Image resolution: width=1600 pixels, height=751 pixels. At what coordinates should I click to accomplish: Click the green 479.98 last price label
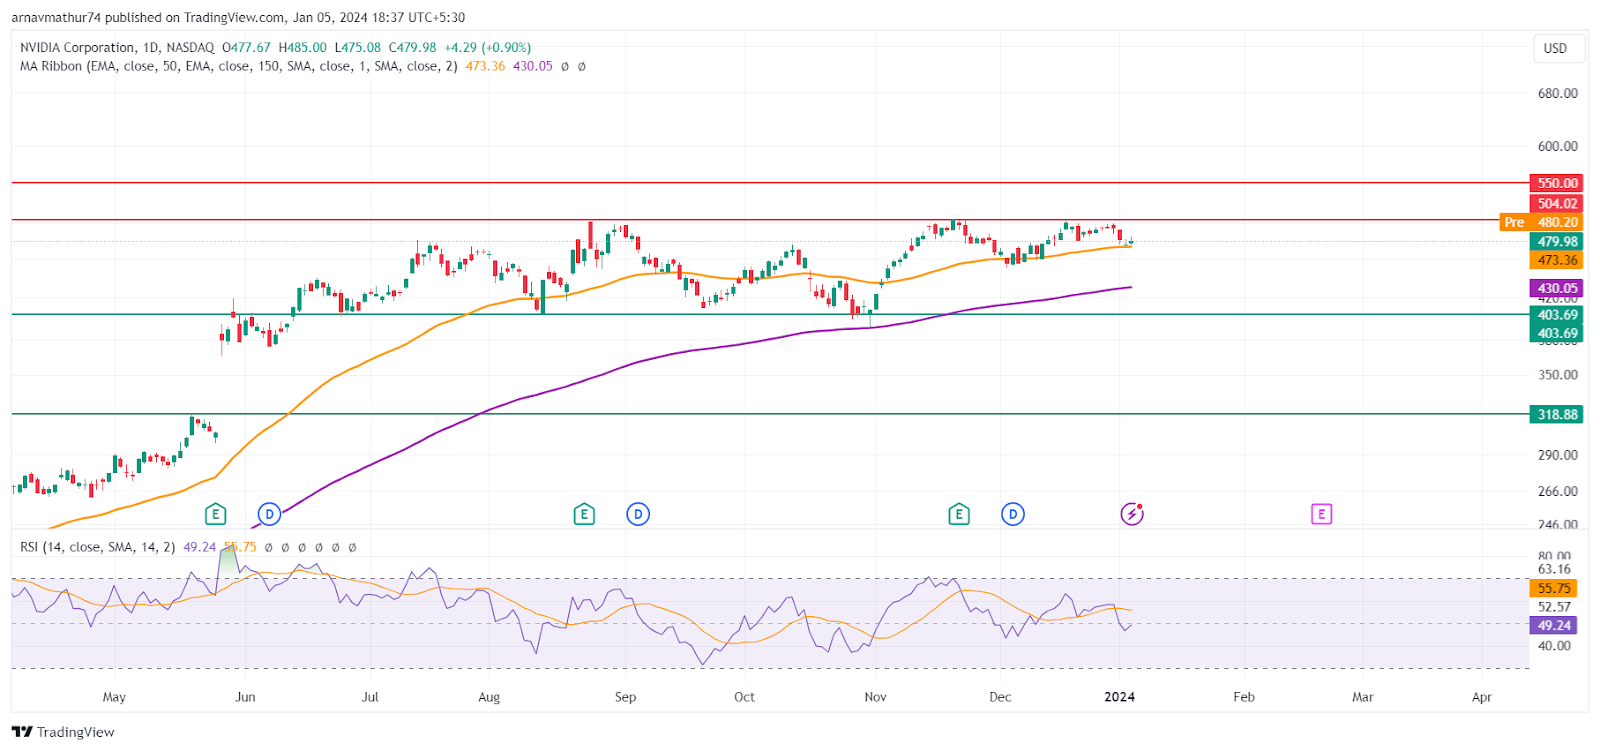1557,241
